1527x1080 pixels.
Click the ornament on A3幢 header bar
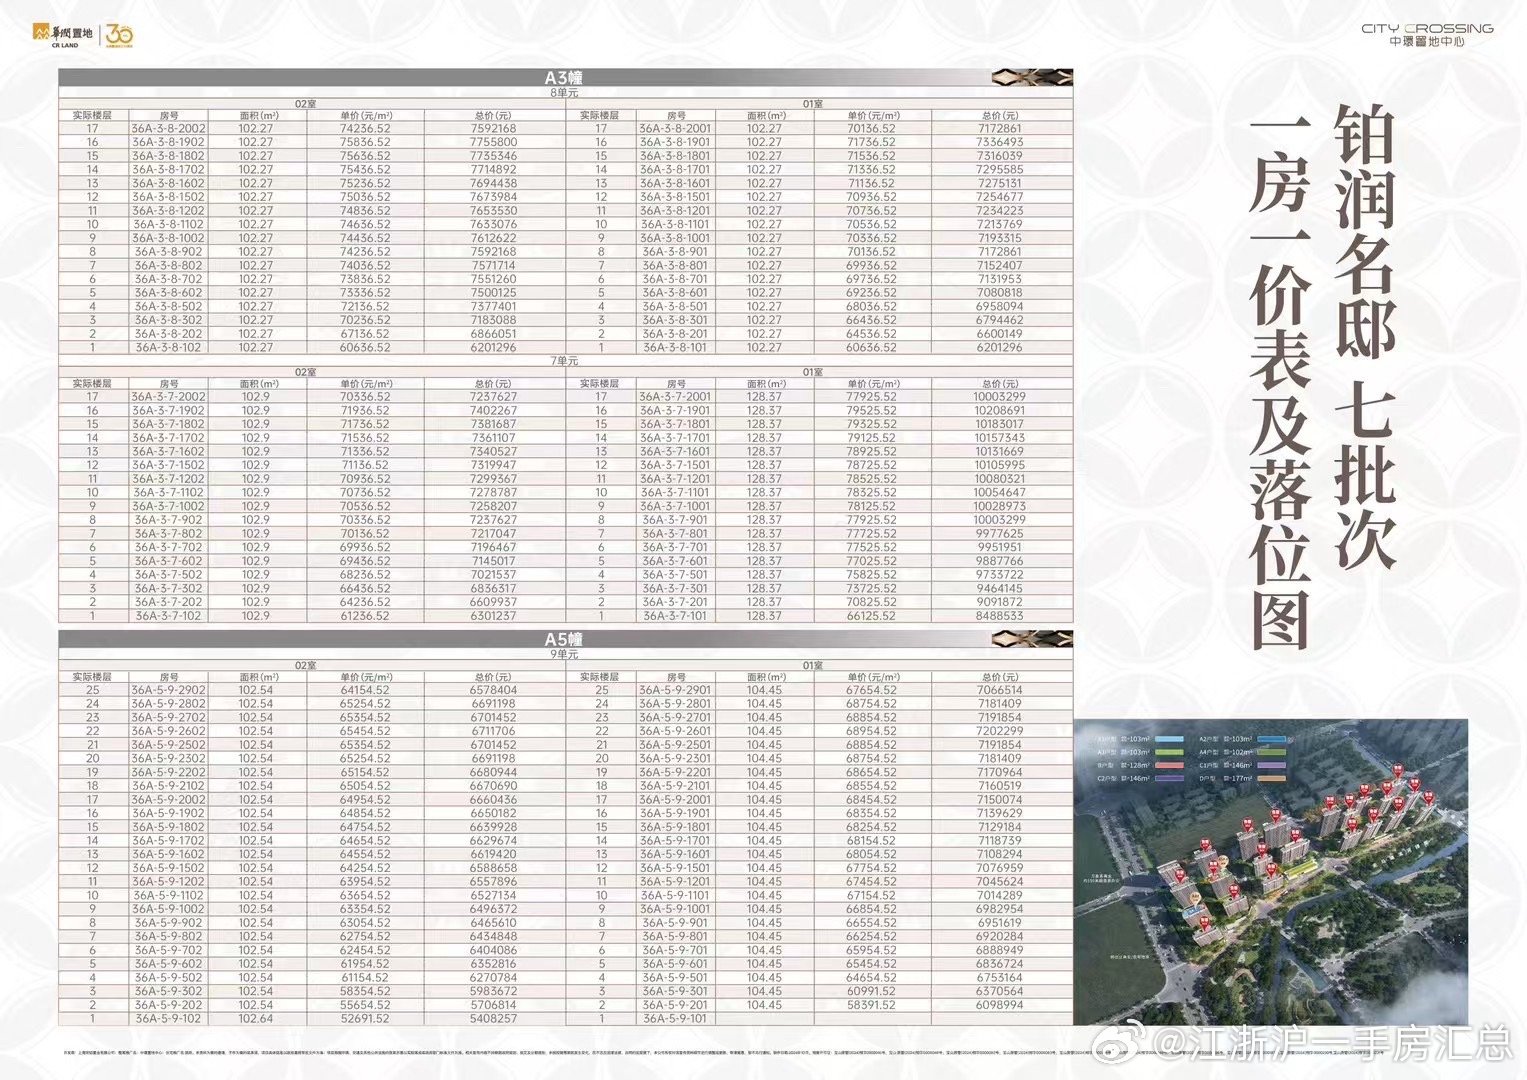point(1031,78)
